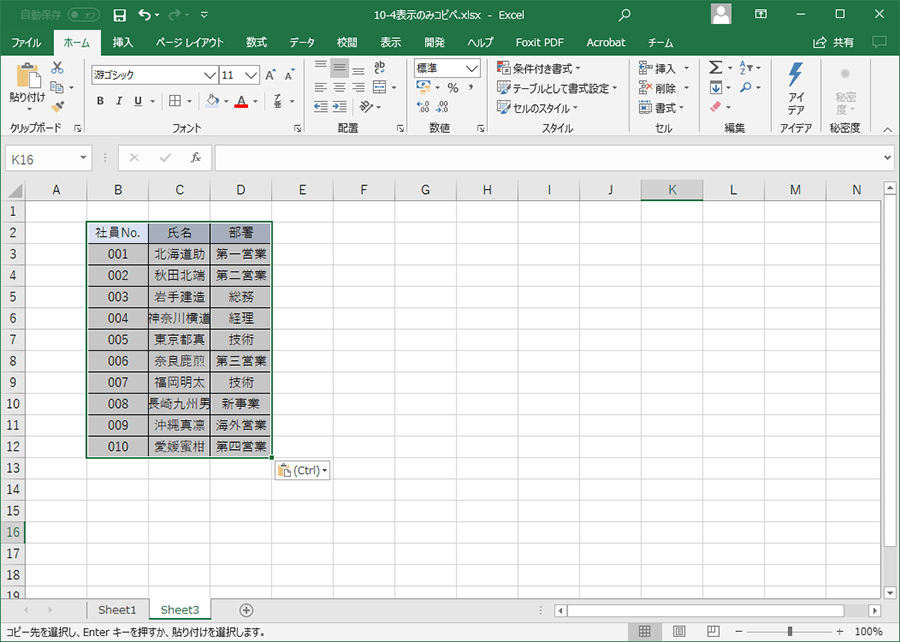
Task: Add a new sheet with plus button
Action: click(246, 610)
